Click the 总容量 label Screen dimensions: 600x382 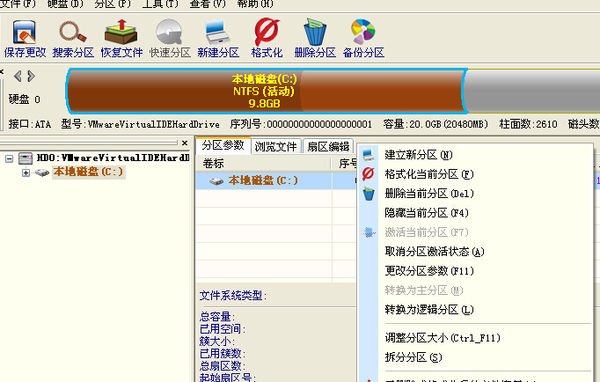coord(217,317)
